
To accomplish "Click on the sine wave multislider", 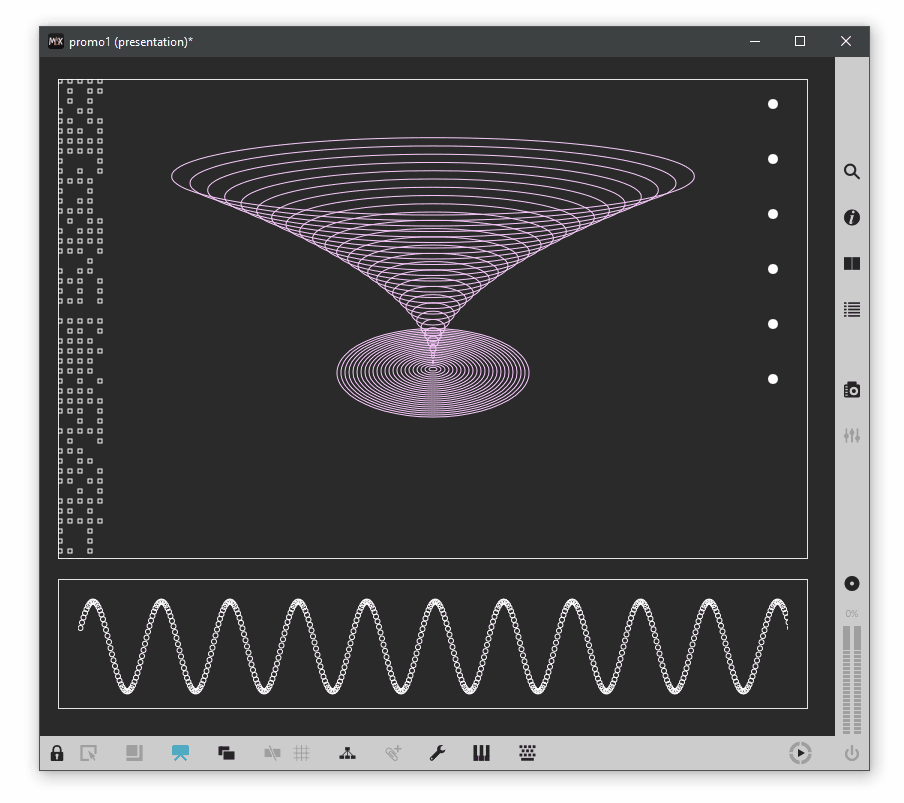I will tap(432, 644).
